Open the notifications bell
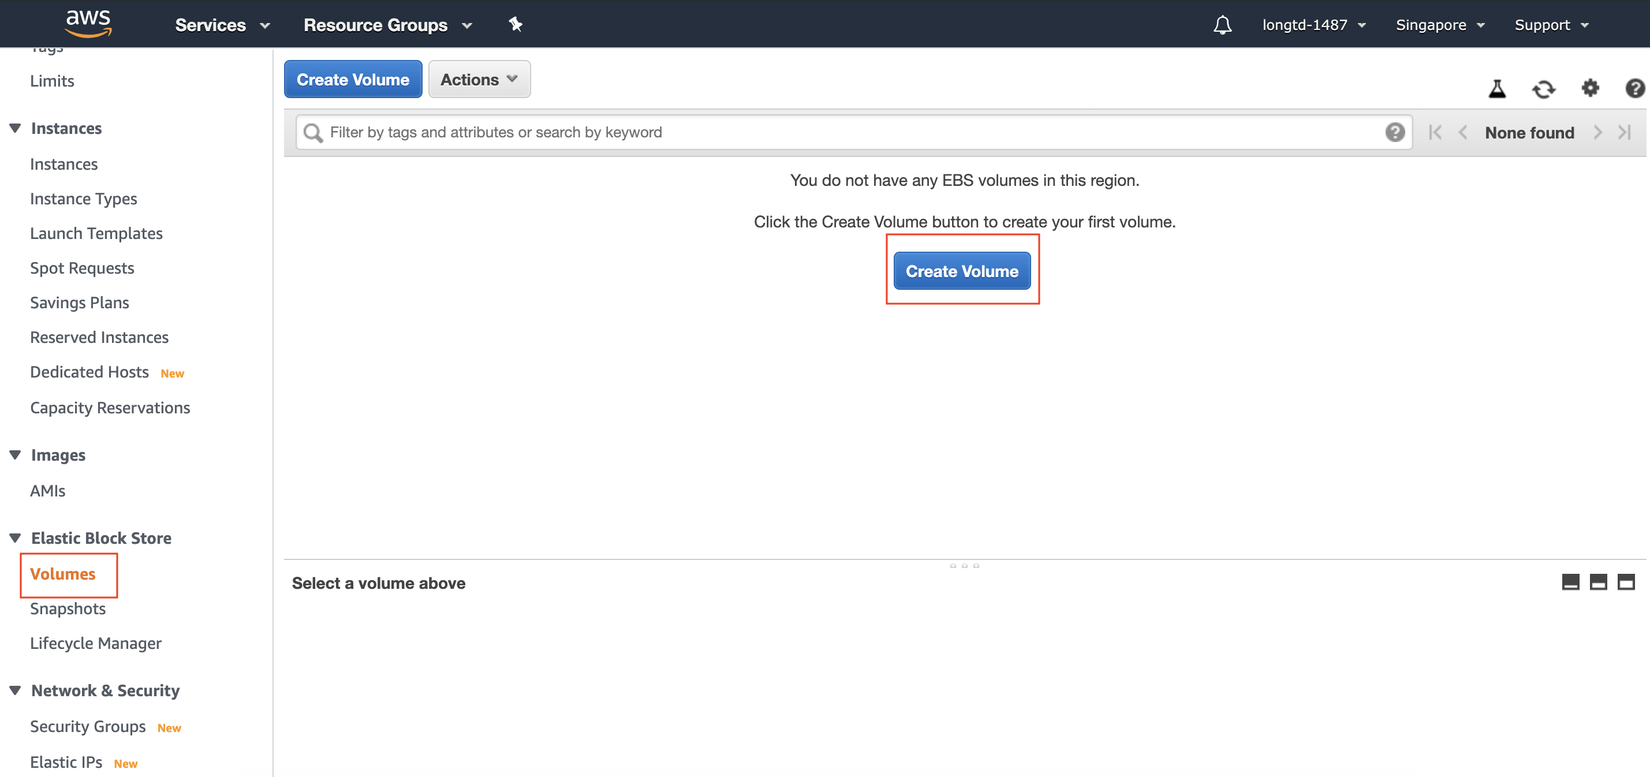The width and height of the screenshot is (1650, 777). 1222,25
